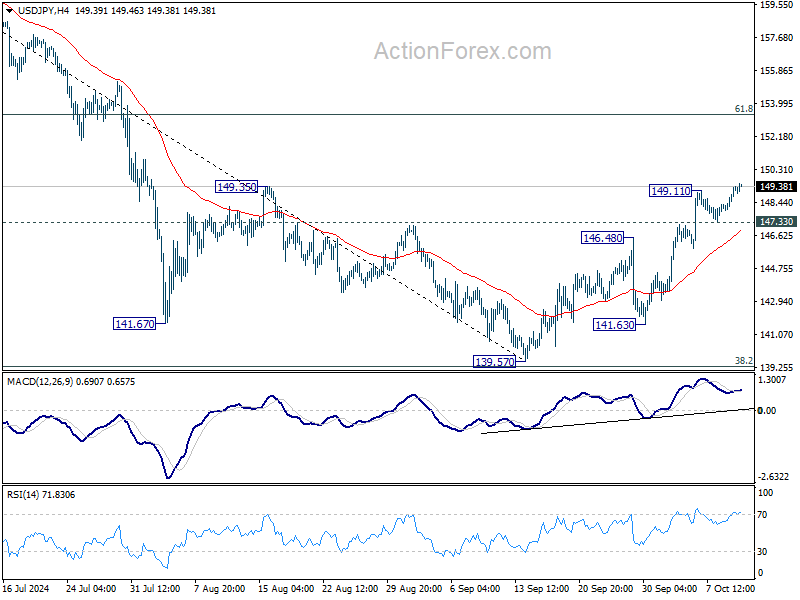800x600 pixels.
Task: Click the 29 Aug 20:00 time axis label
Action: click(x=414, y=588)
